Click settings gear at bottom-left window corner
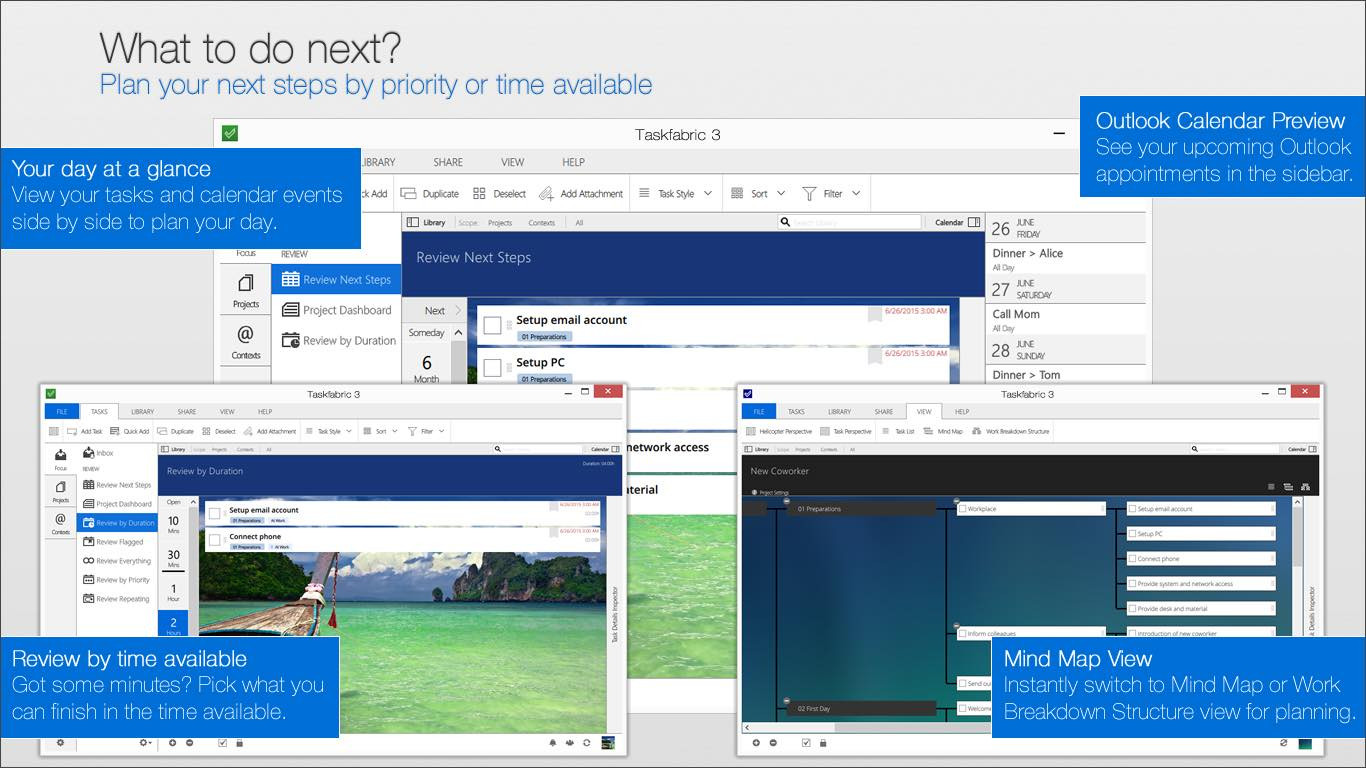Image resolution: width=1366 pixels, height=768 pixels. (x=60, y=743)
